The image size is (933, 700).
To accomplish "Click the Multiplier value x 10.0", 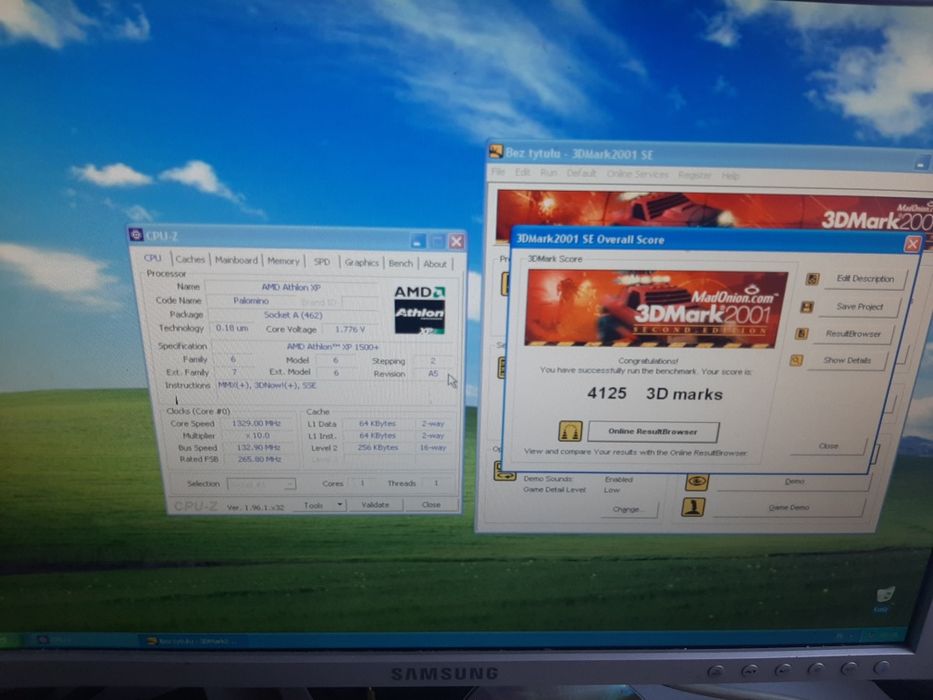I will click(x=258, y=435).
